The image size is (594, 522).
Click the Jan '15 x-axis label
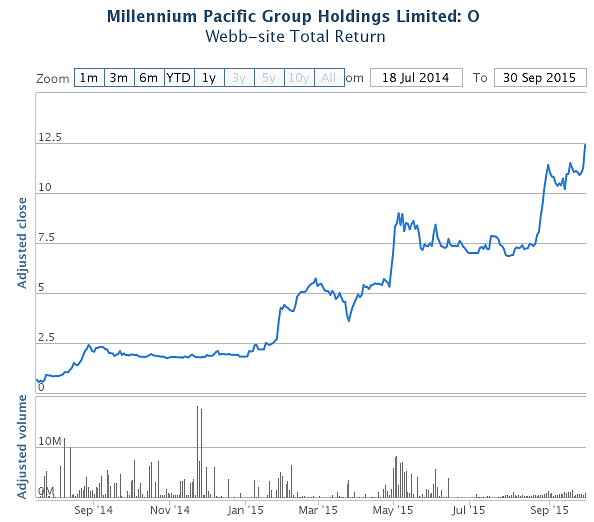[245, 510]
